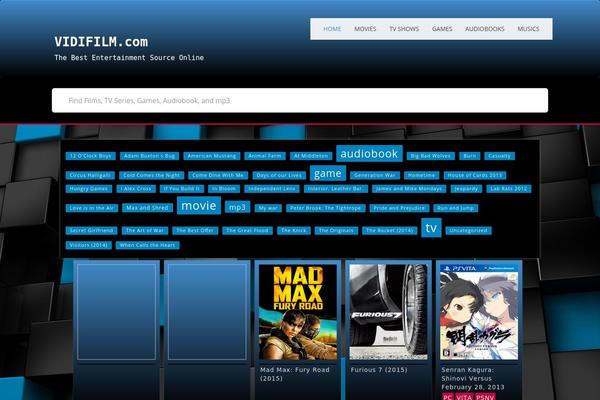Image resolution: width=600 pixels, height=400 pixels.
Task: Open the I Alex Cross tag
Action: pos(136,189)
